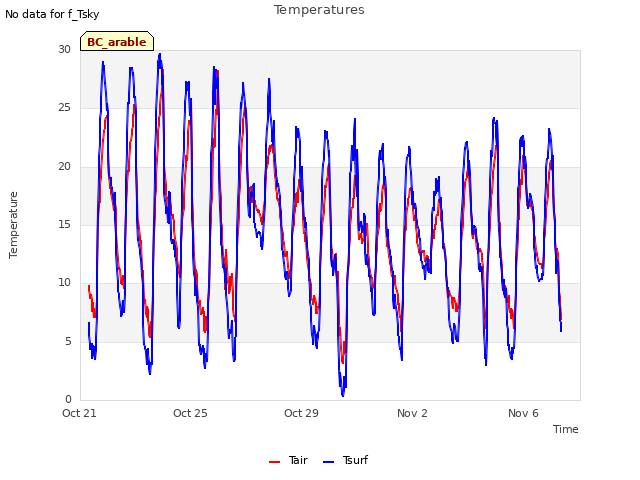Click the Nov 6 x-axis tick label

click(523, 413)
